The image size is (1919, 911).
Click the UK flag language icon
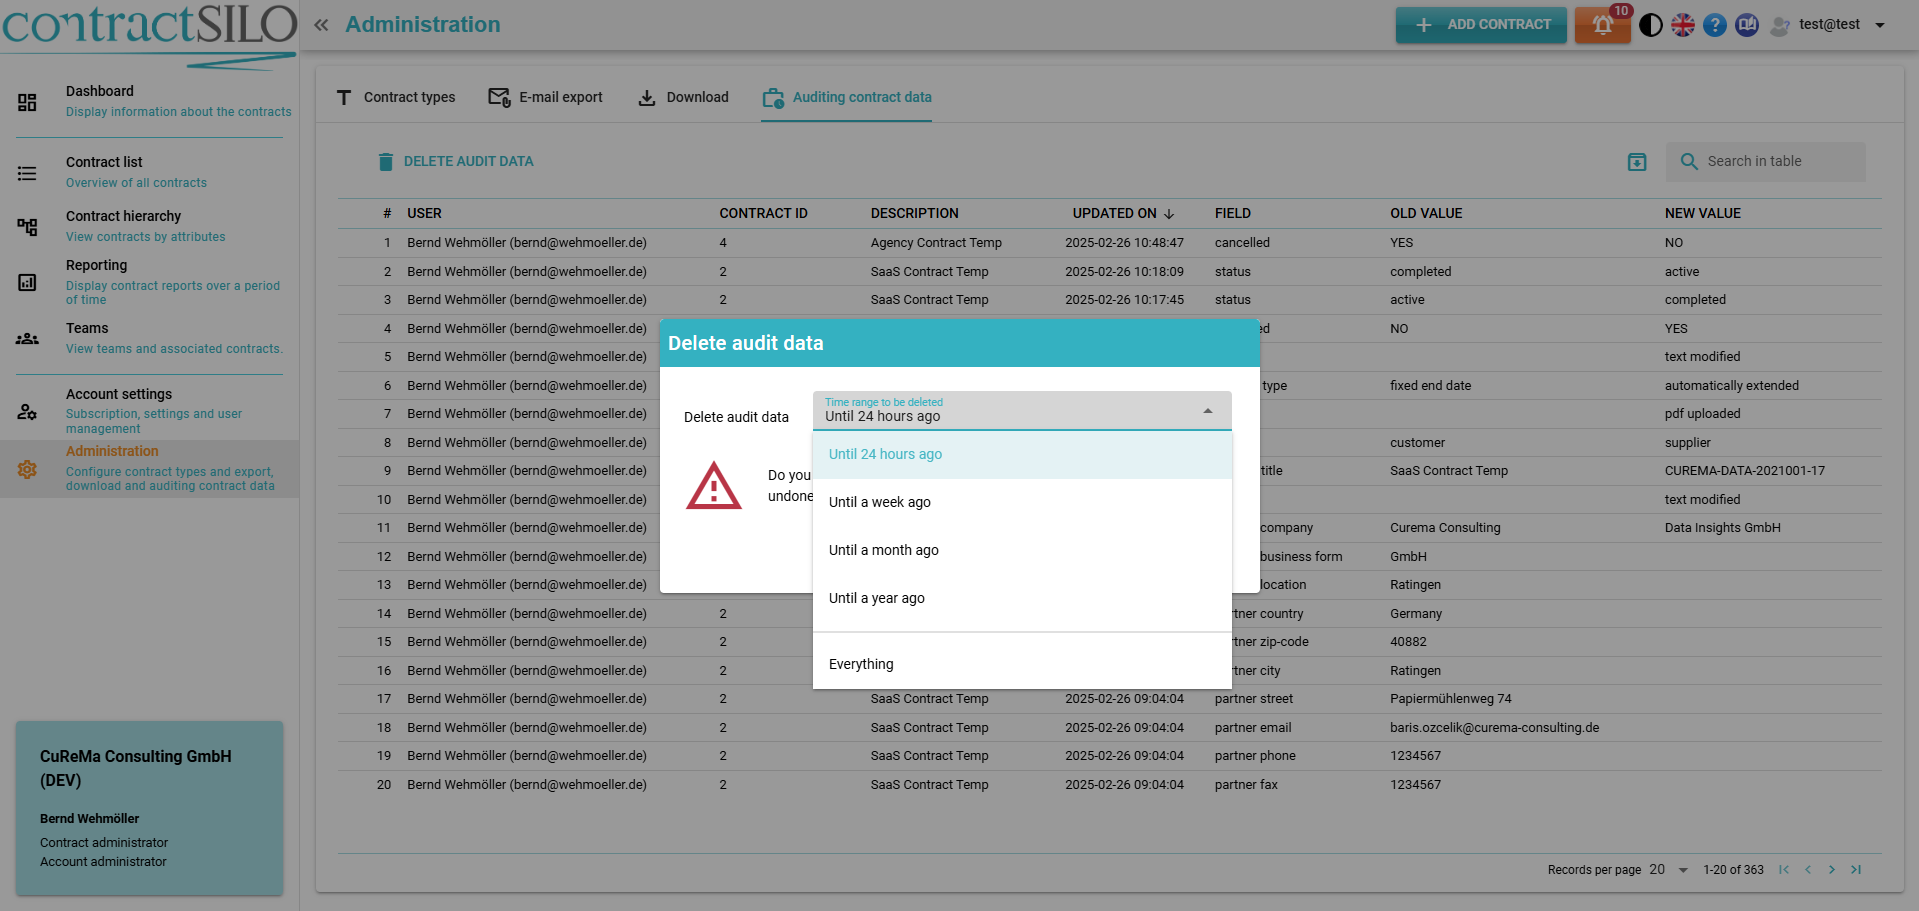[x=1683, y=25]
